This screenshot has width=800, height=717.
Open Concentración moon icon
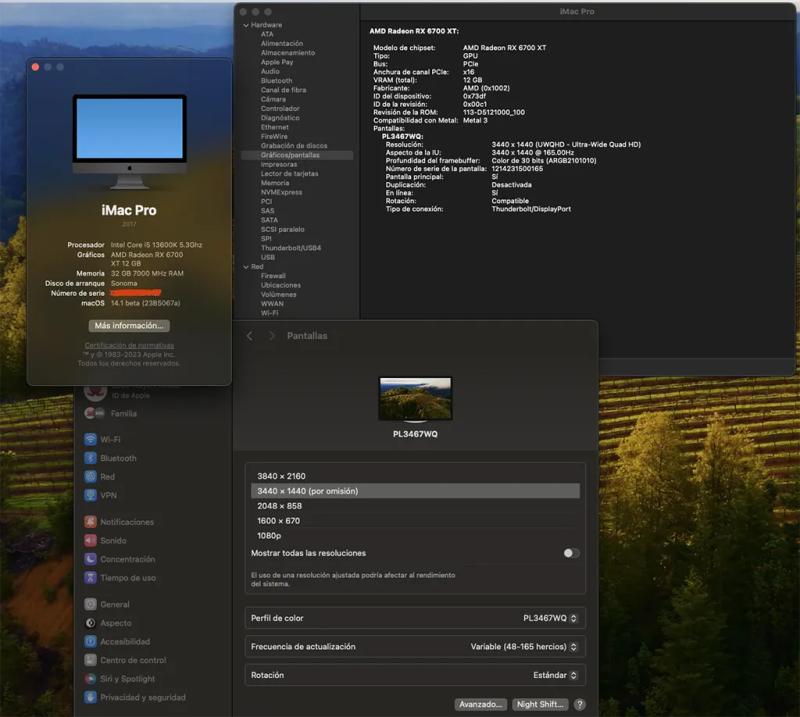90,559
